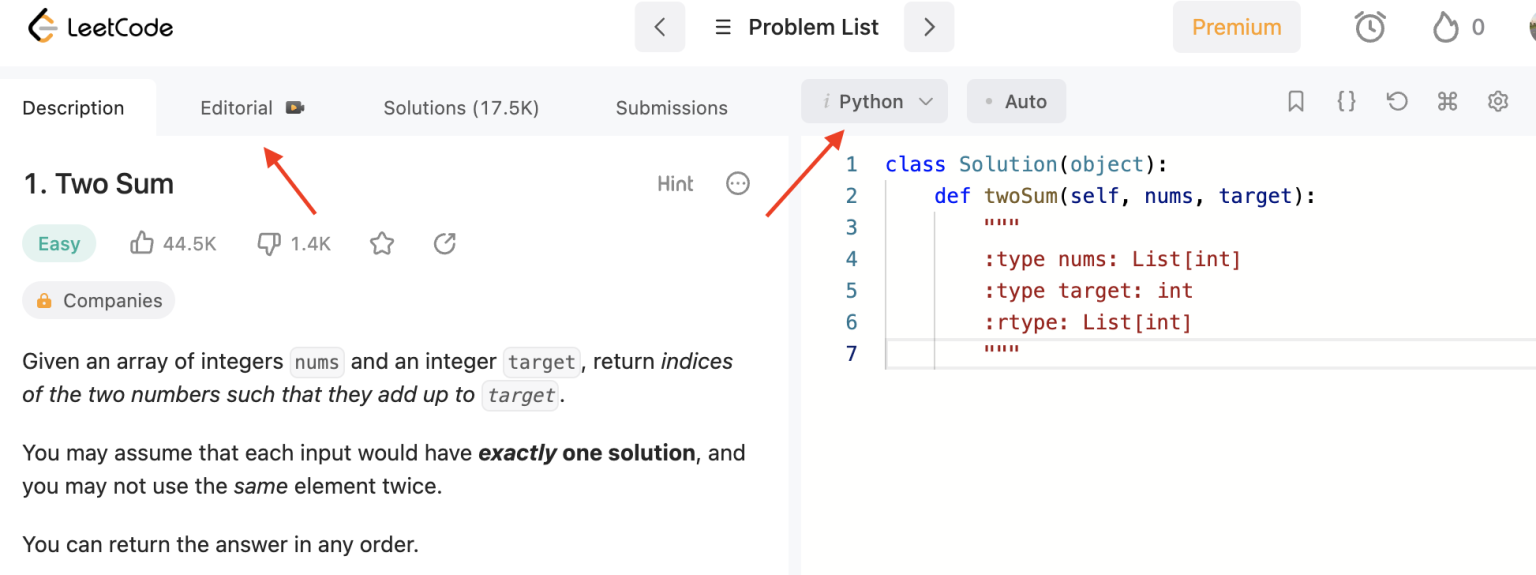Click the streak flame icon
Screen dimensions: 1536x575
point(1445,27)
